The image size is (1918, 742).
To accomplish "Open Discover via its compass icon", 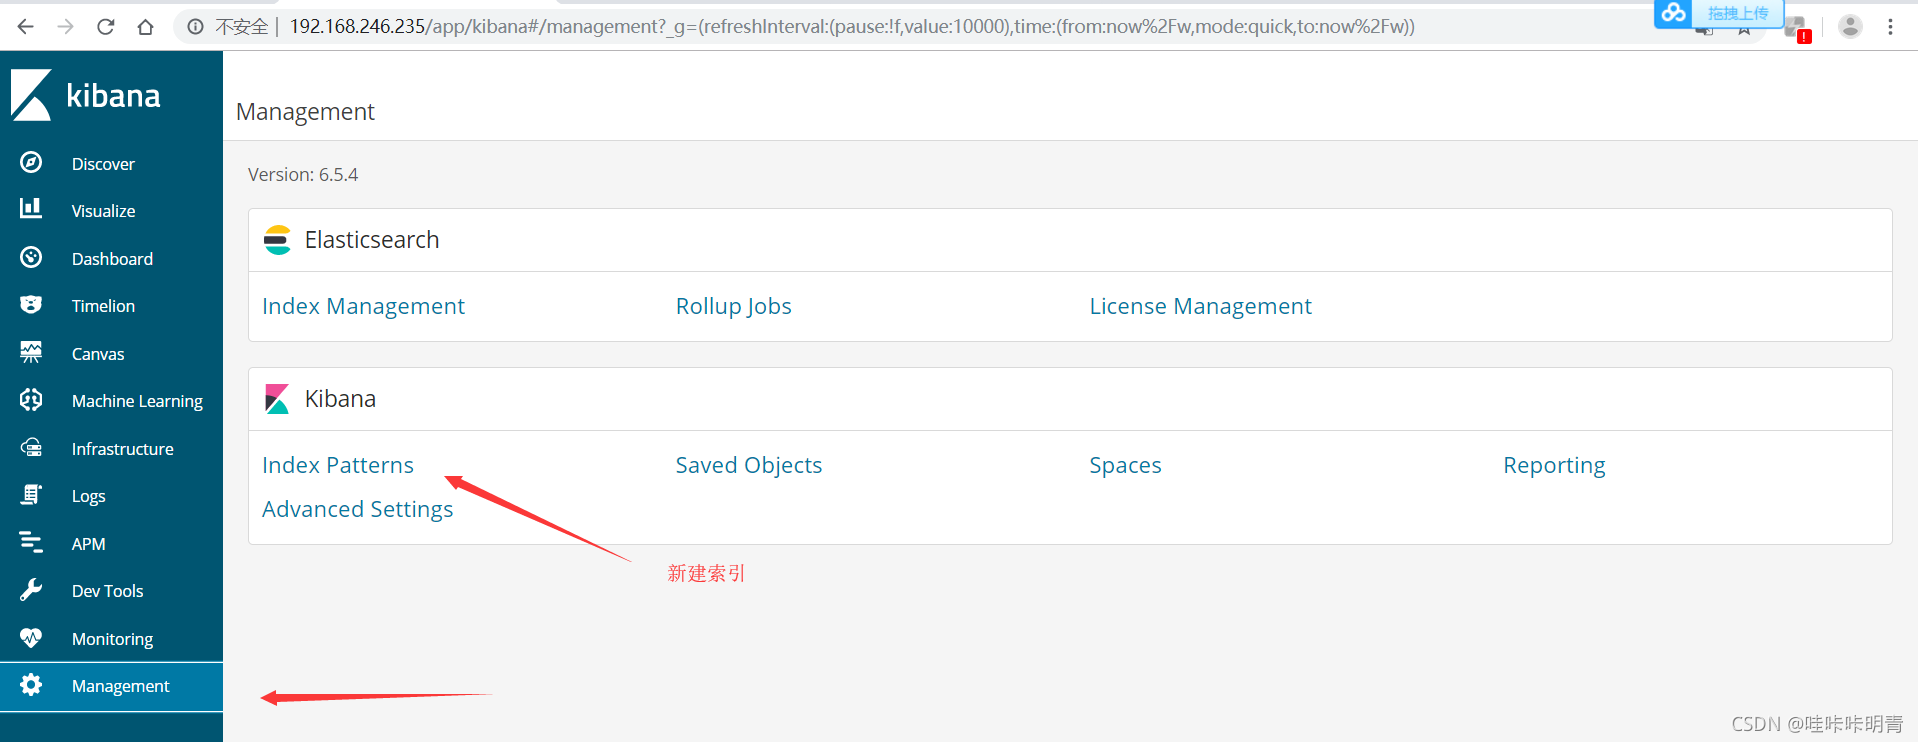I will pos(31,162).
